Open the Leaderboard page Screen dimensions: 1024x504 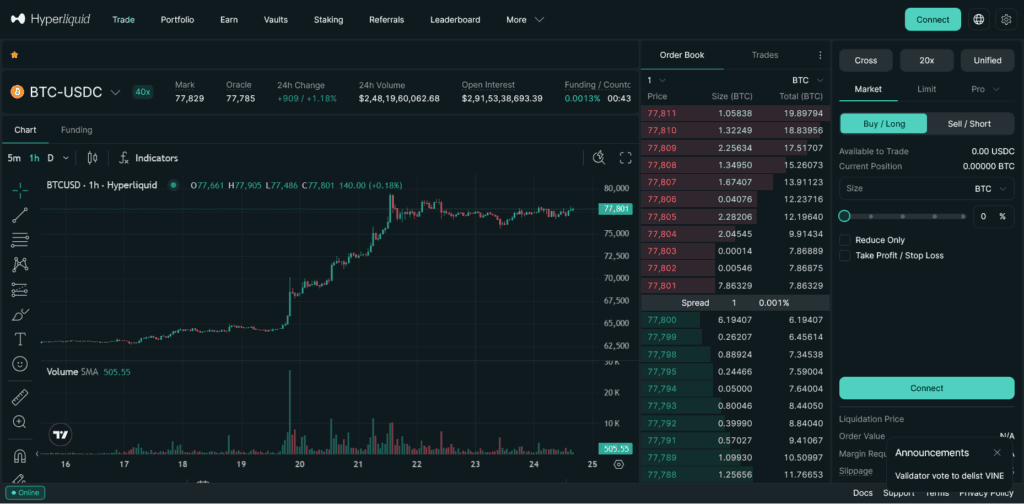click(x=455, y=20)
